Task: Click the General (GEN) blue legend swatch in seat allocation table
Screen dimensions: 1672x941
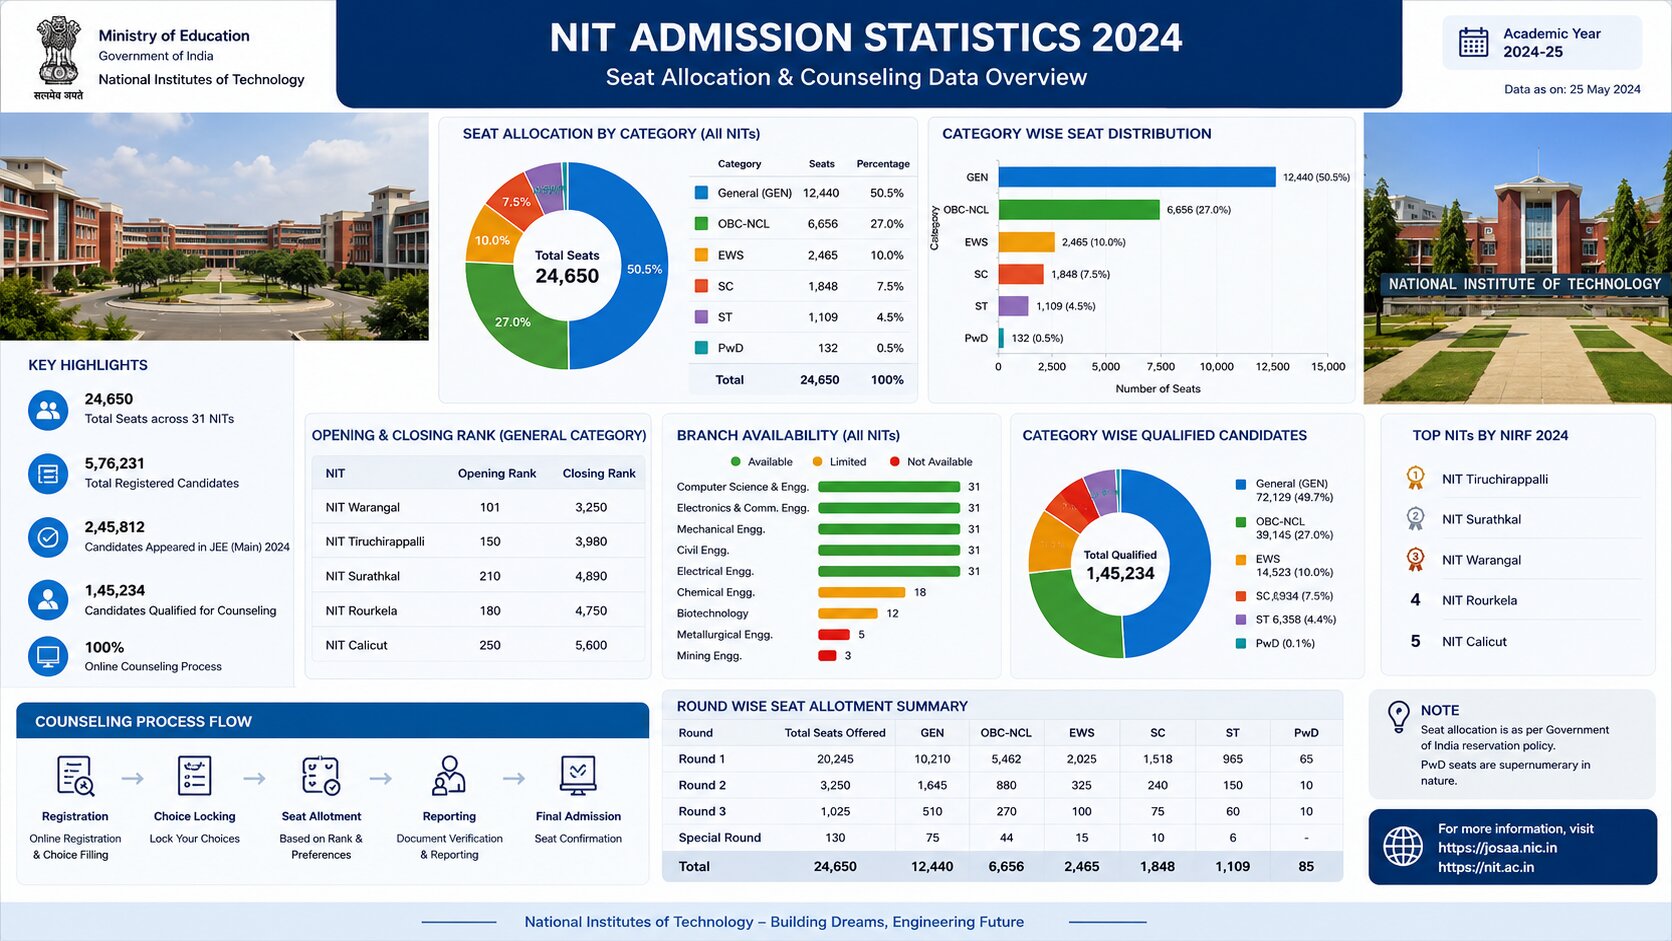Action: click(702, 193)
